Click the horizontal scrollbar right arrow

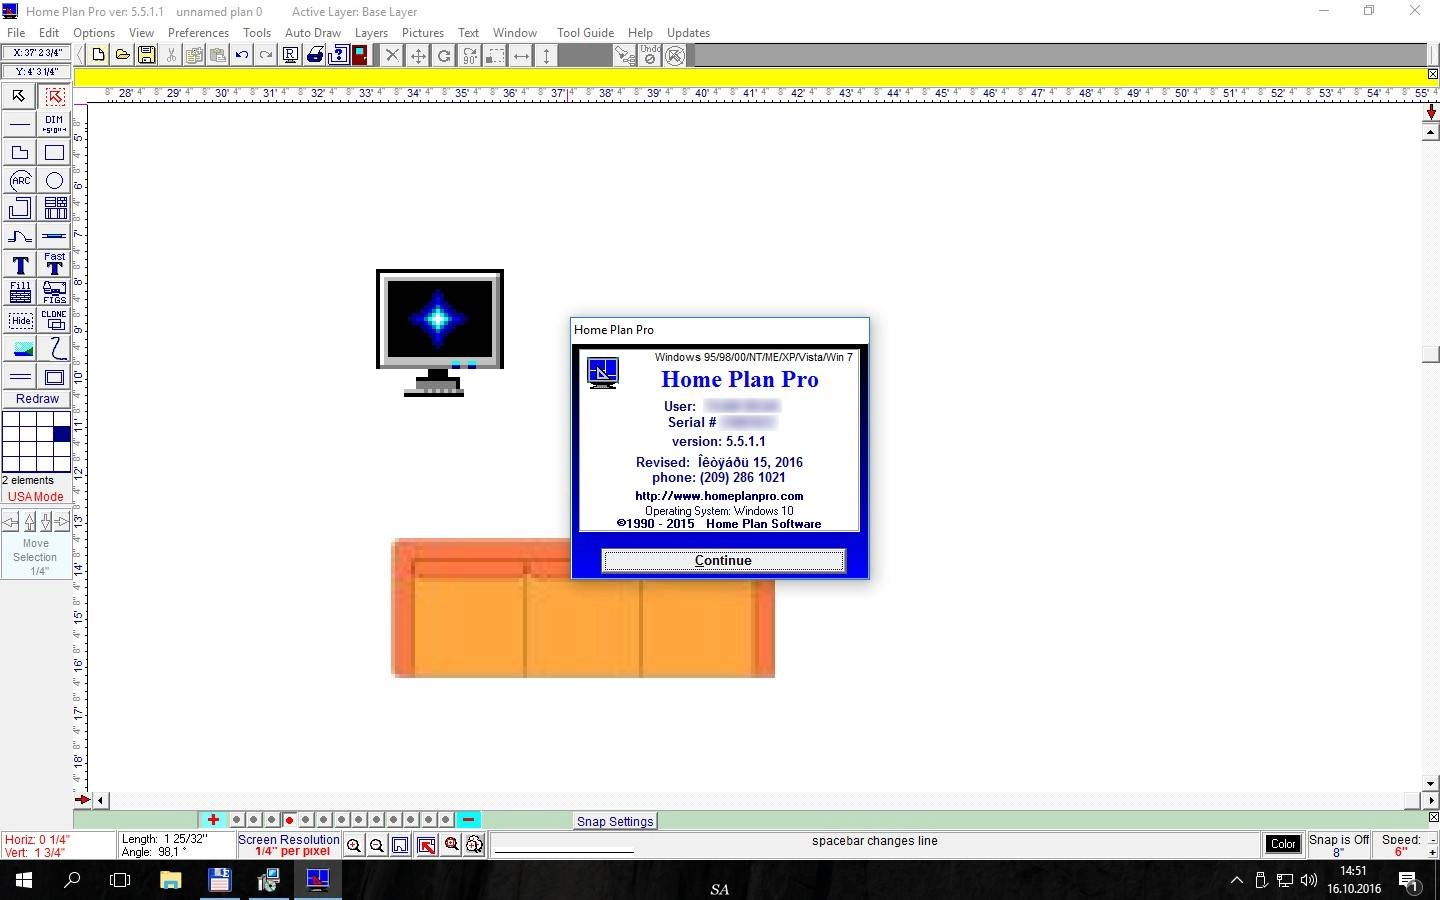click(x=1431, y=800)
